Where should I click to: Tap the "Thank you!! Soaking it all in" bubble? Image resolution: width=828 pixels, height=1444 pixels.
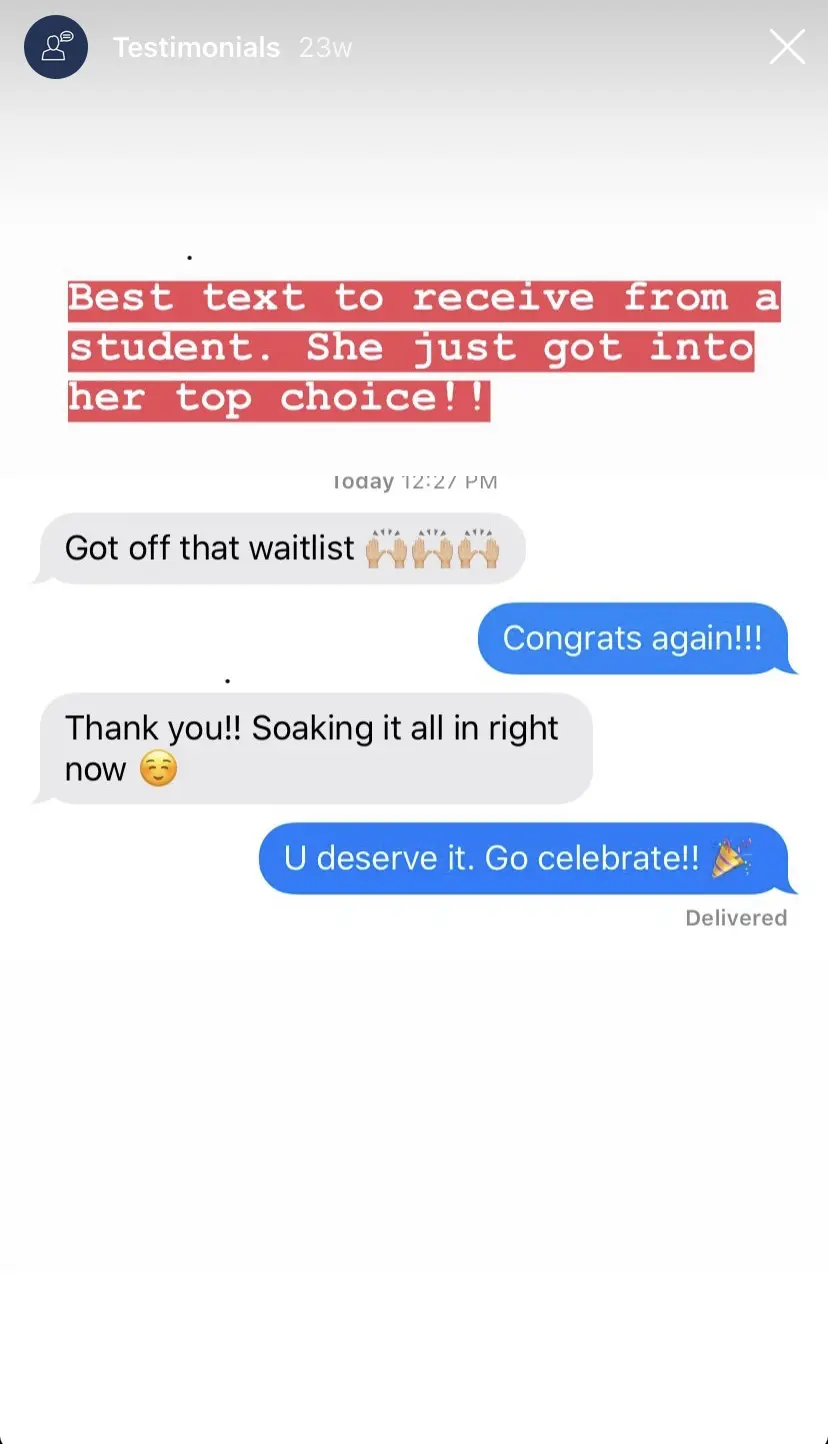point(314,748)
